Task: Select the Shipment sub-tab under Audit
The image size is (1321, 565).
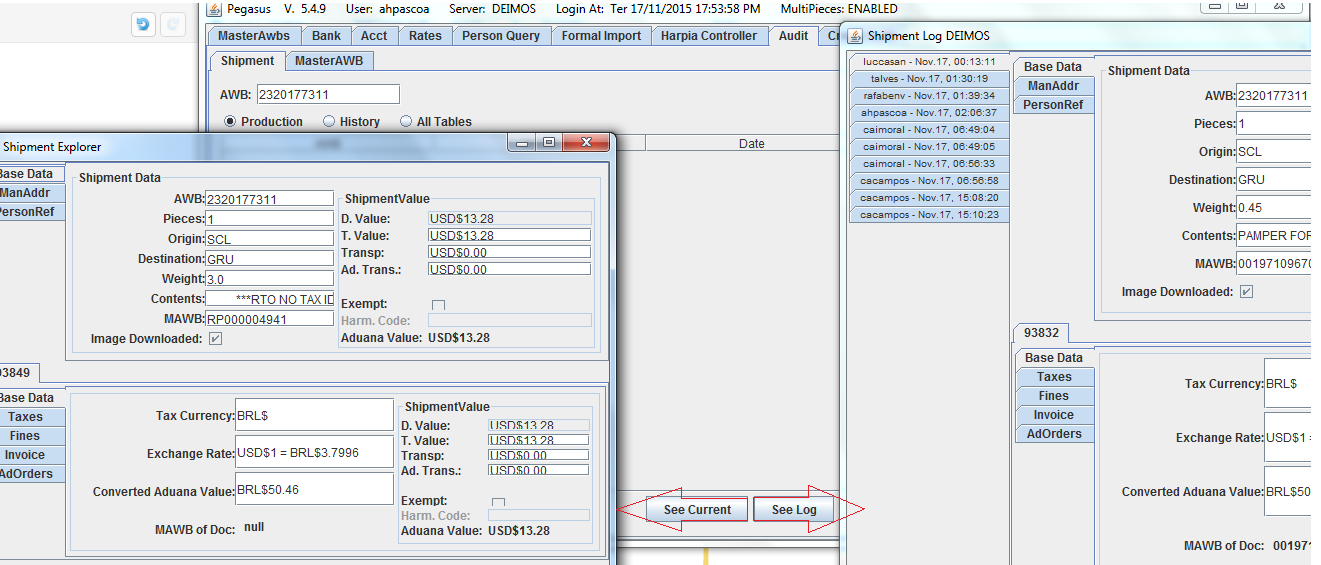Action: [x=247, y=61]
